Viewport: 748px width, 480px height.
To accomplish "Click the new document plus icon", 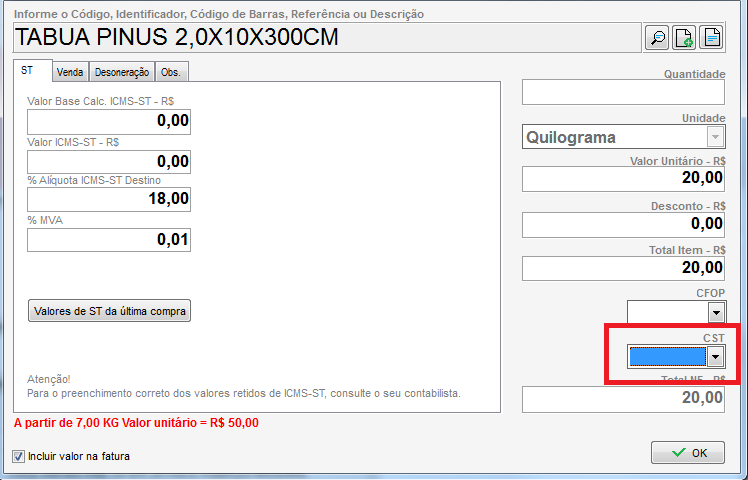I will [684, 38].
